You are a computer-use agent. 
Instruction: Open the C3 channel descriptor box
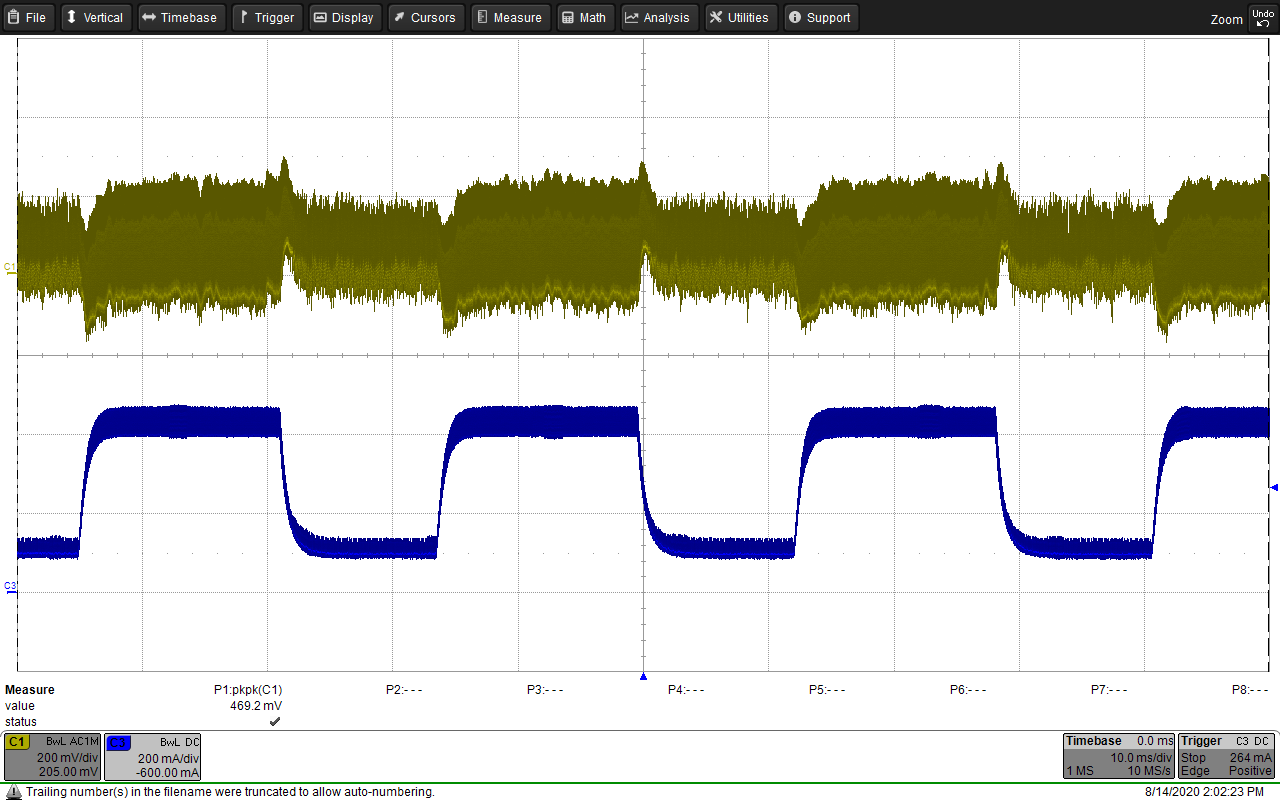(153, 757)
